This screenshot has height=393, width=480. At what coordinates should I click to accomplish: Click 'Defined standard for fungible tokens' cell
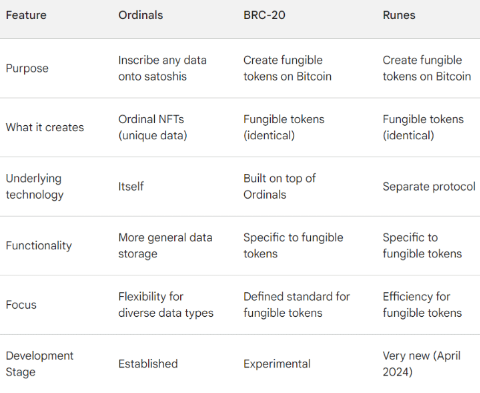pos(297,305)
